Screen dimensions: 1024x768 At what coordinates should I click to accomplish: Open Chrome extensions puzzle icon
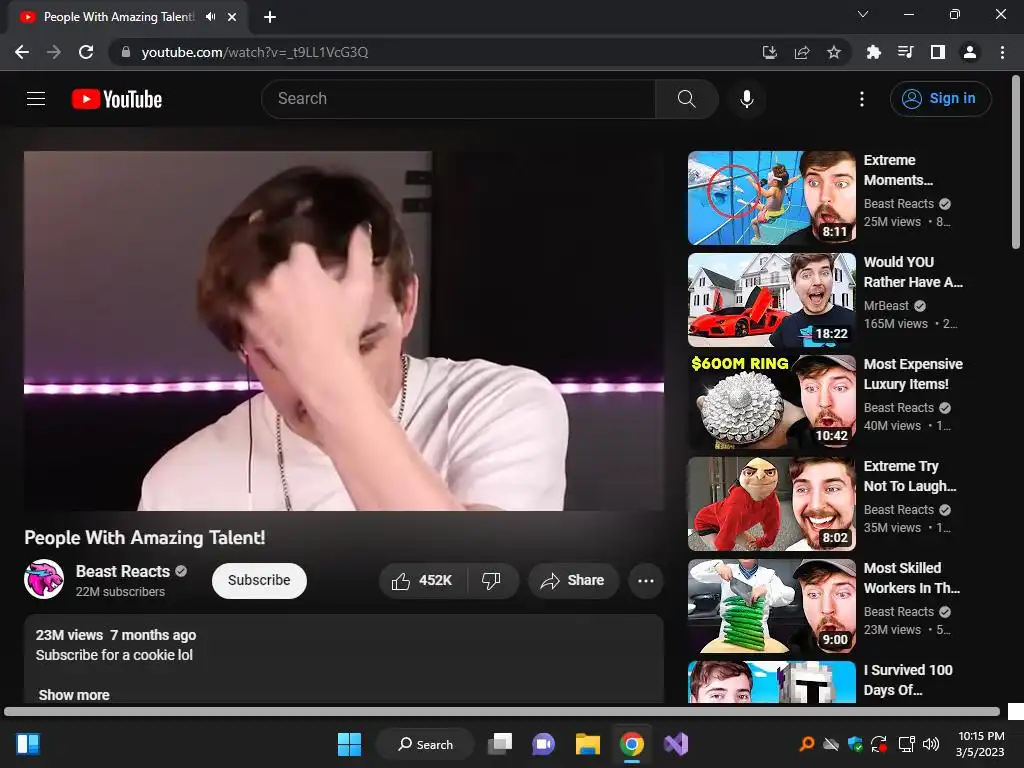coord(873,52)
